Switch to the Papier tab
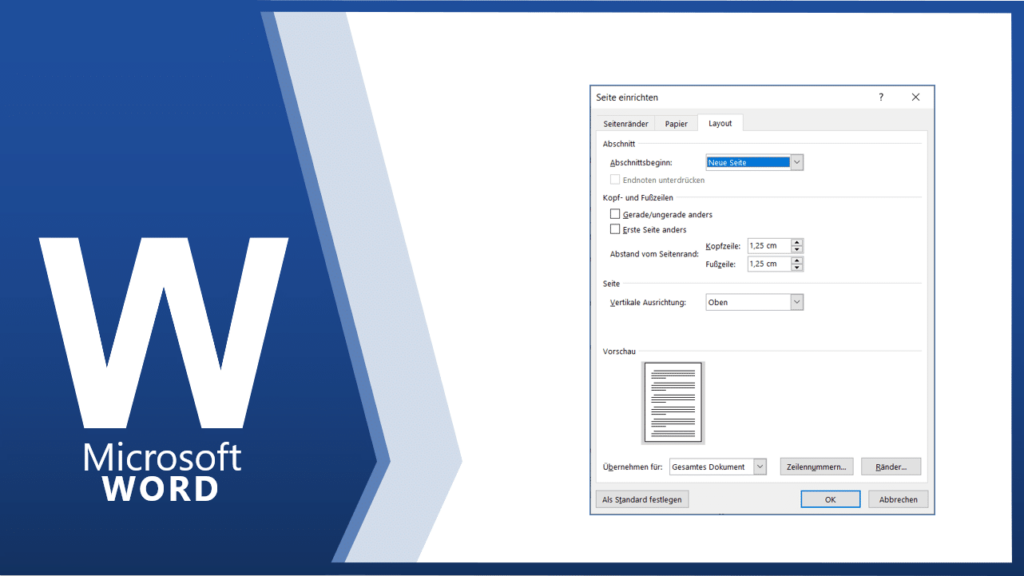1024x576 pixels. coord(676,123)
